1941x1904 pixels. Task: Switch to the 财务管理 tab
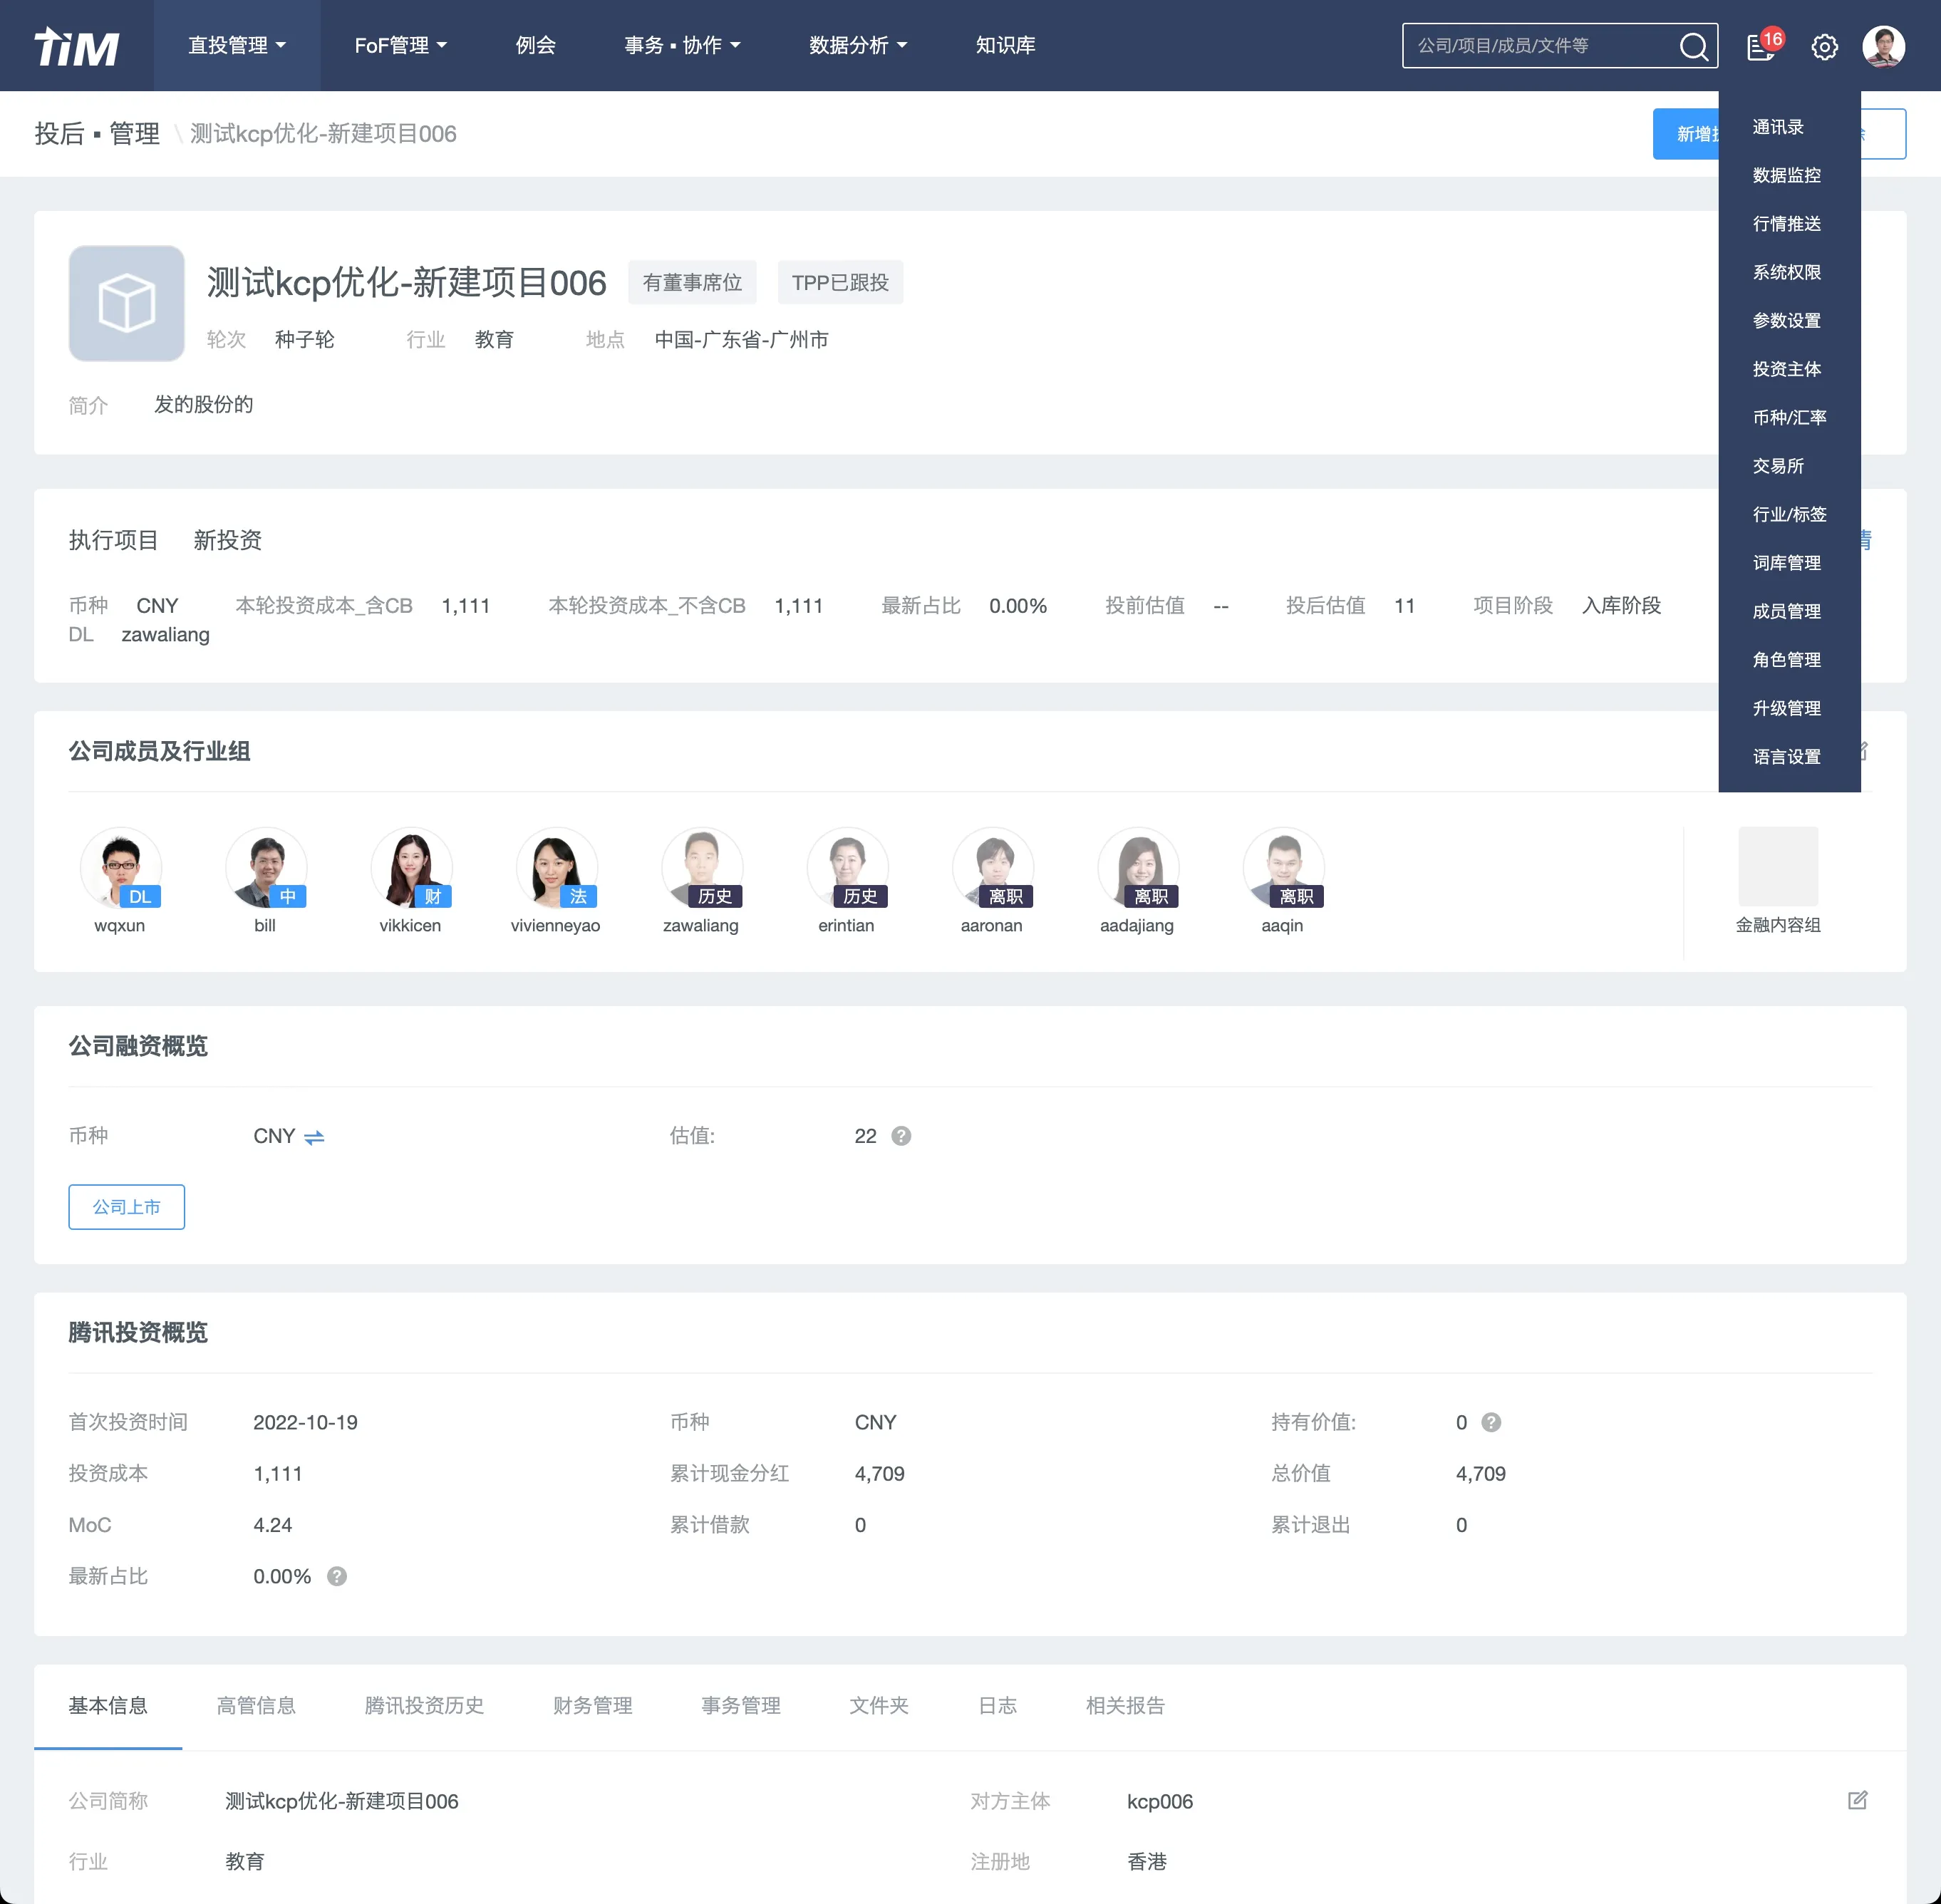pyautogui.click(x=593, y=1705)
